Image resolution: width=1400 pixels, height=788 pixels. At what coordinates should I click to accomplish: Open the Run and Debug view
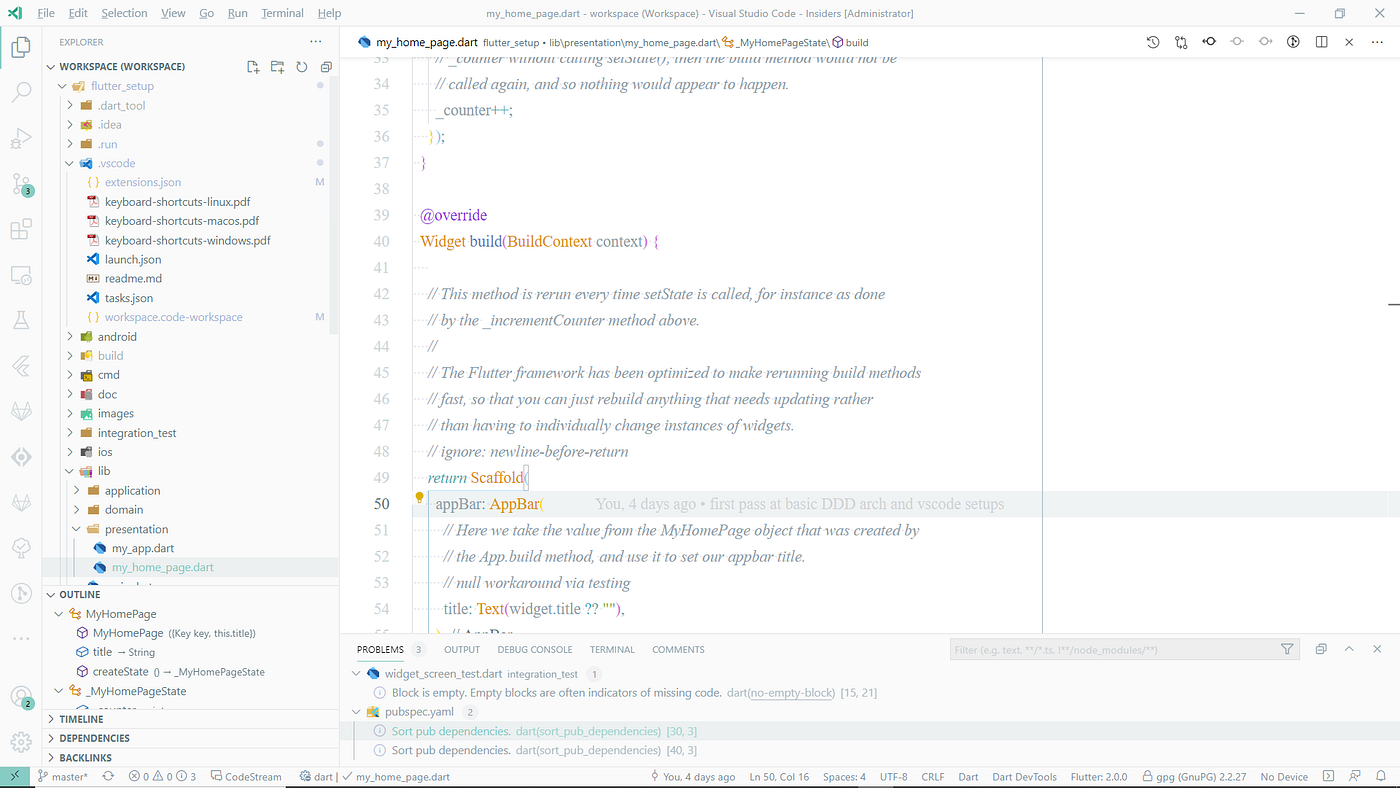[x=21, y=138]
